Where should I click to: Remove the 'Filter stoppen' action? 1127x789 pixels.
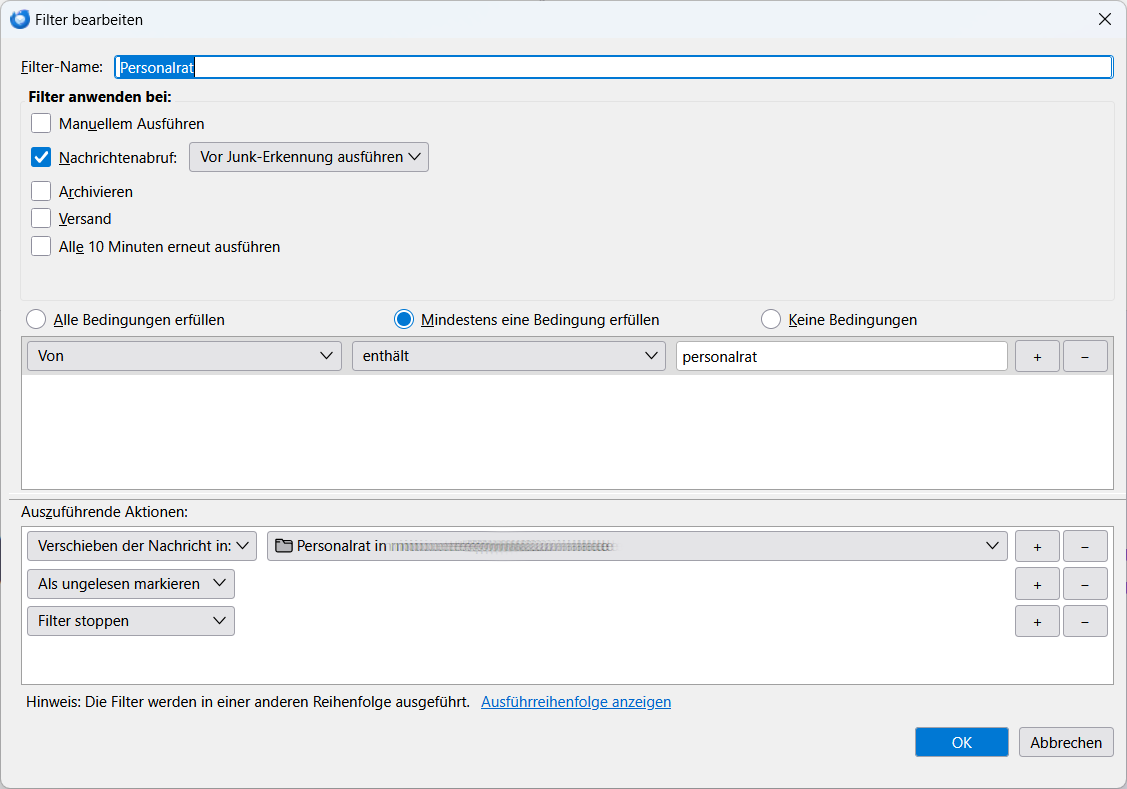click(1085, 621)
